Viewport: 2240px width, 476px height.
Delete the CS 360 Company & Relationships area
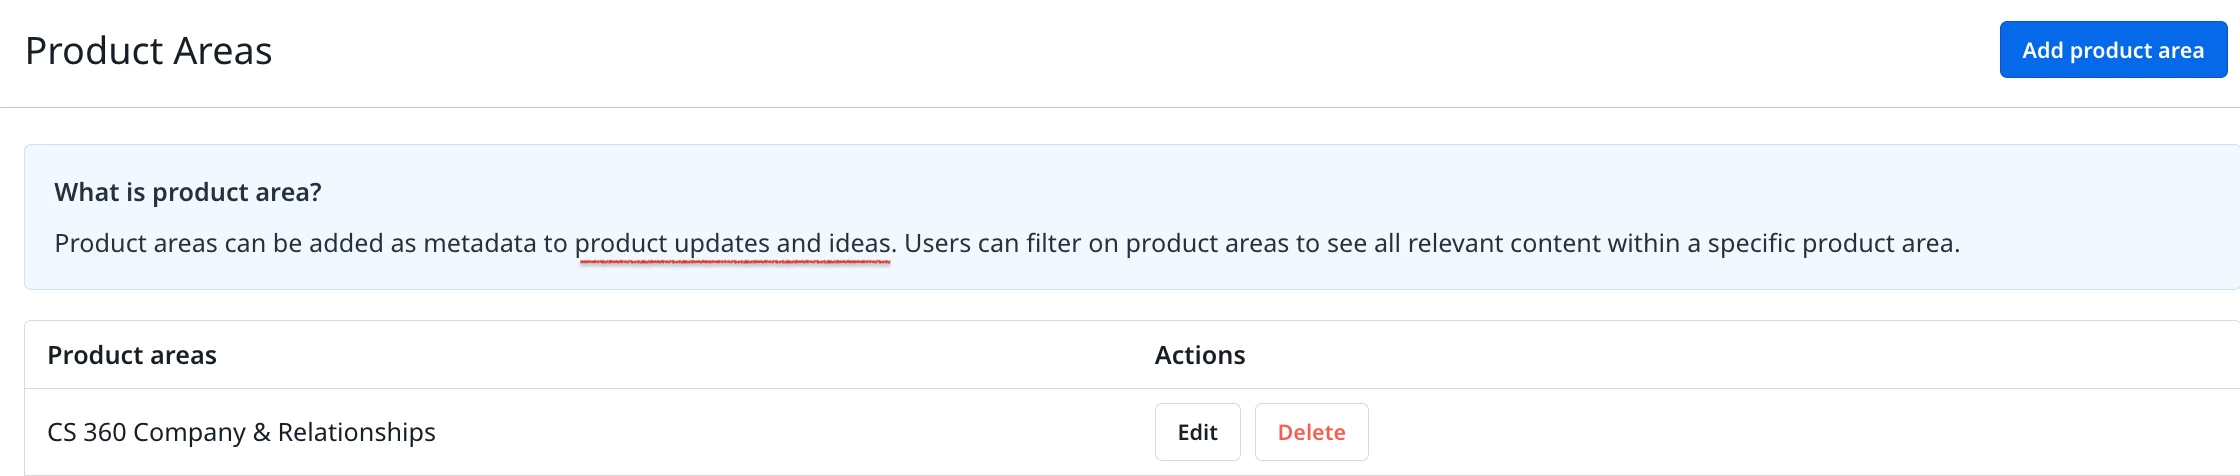(x=1311, y=432)
